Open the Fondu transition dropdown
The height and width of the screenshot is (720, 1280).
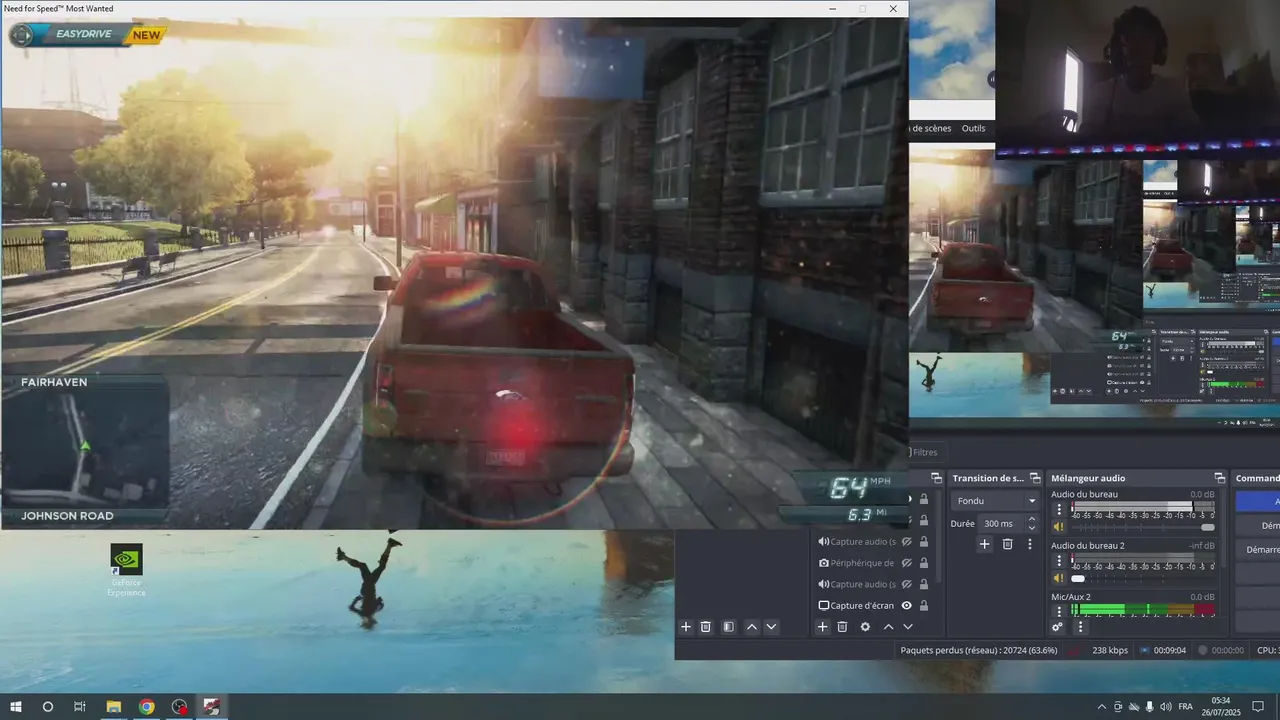[996, 500]
